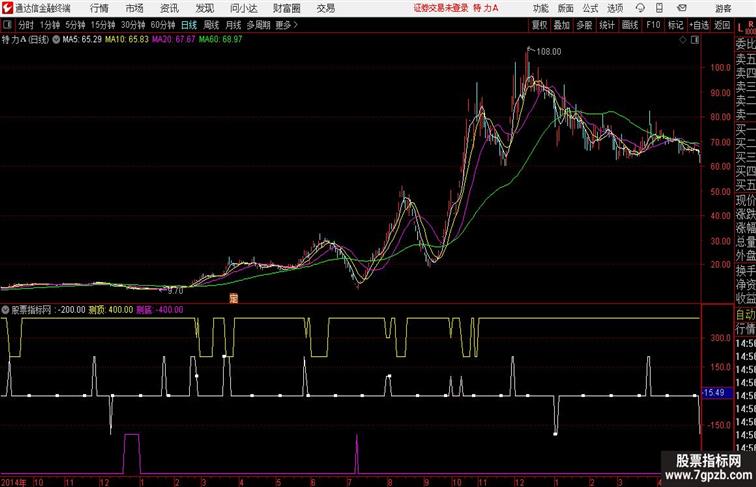Open the customer service headset icon
The width and height of the screenshot is (756, 487).
tap(640, 8)
